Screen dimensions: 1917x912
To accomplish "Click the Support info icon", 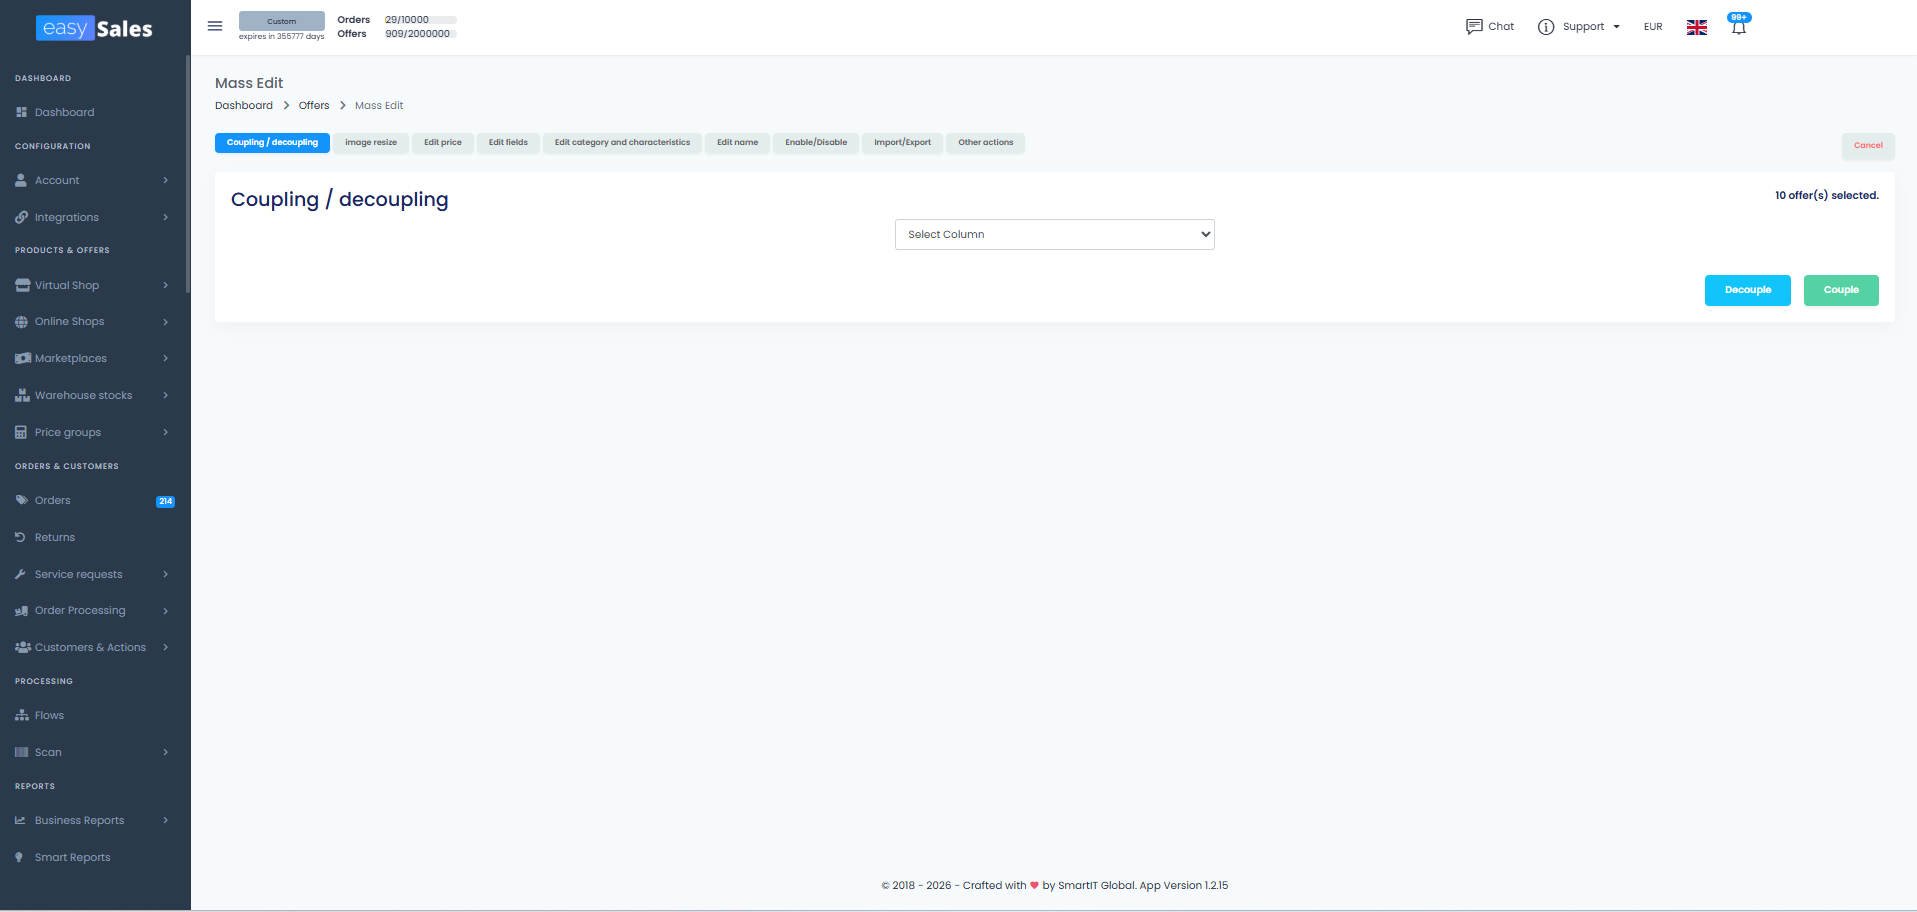I will pos(1546,27).
